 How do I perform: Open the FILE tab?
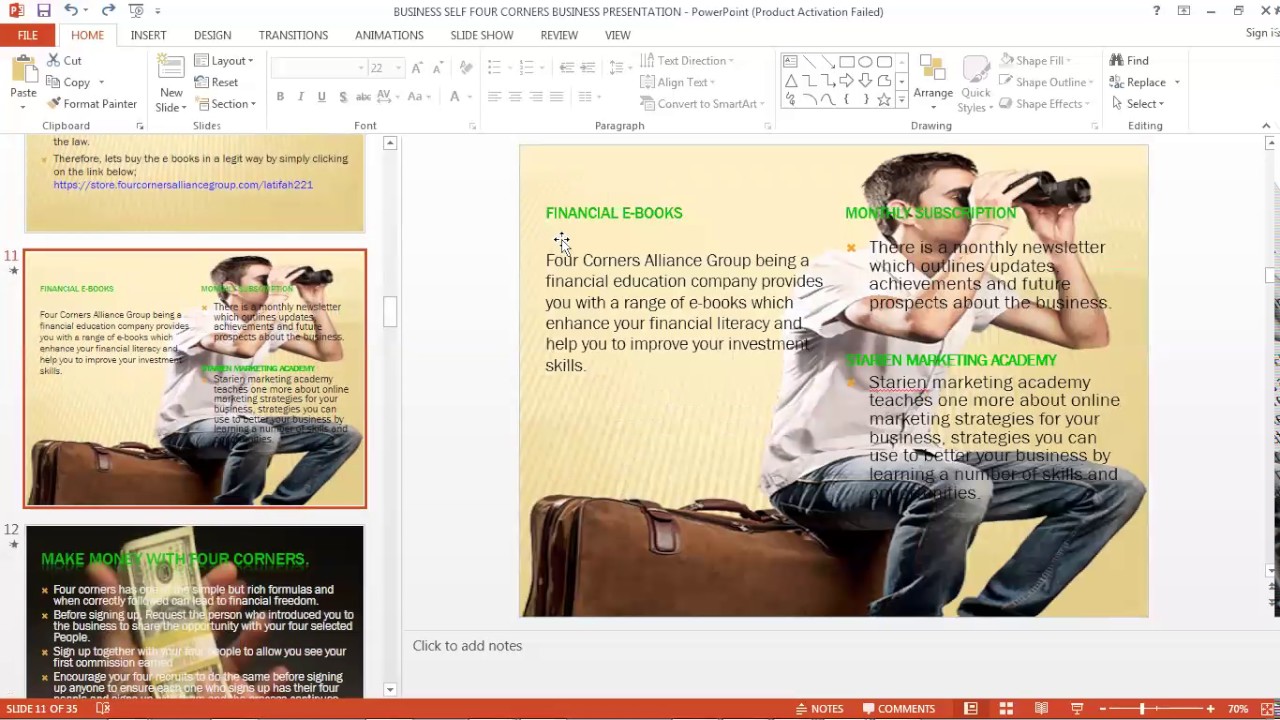28,35
